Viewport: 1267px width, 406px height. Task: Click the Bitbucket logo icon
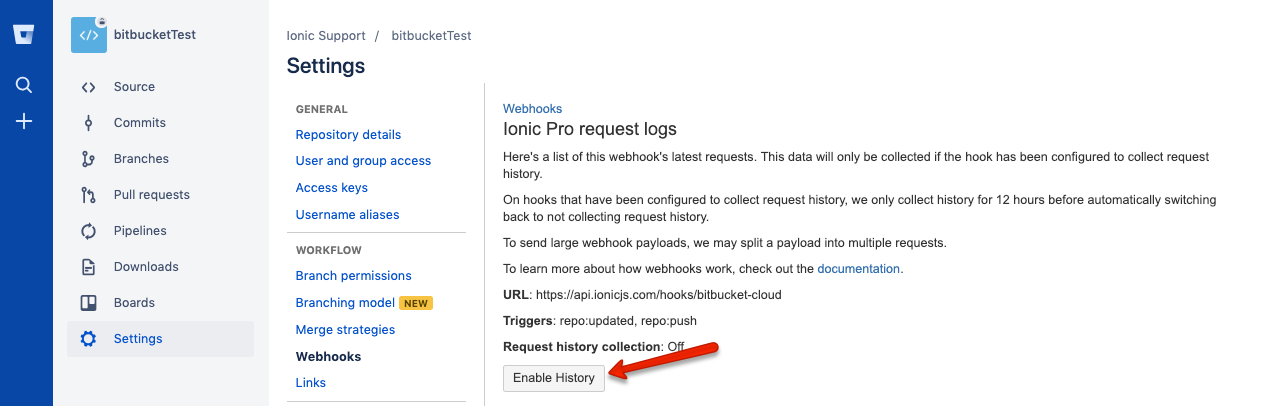pyautogui.click(x=25, y=35)
